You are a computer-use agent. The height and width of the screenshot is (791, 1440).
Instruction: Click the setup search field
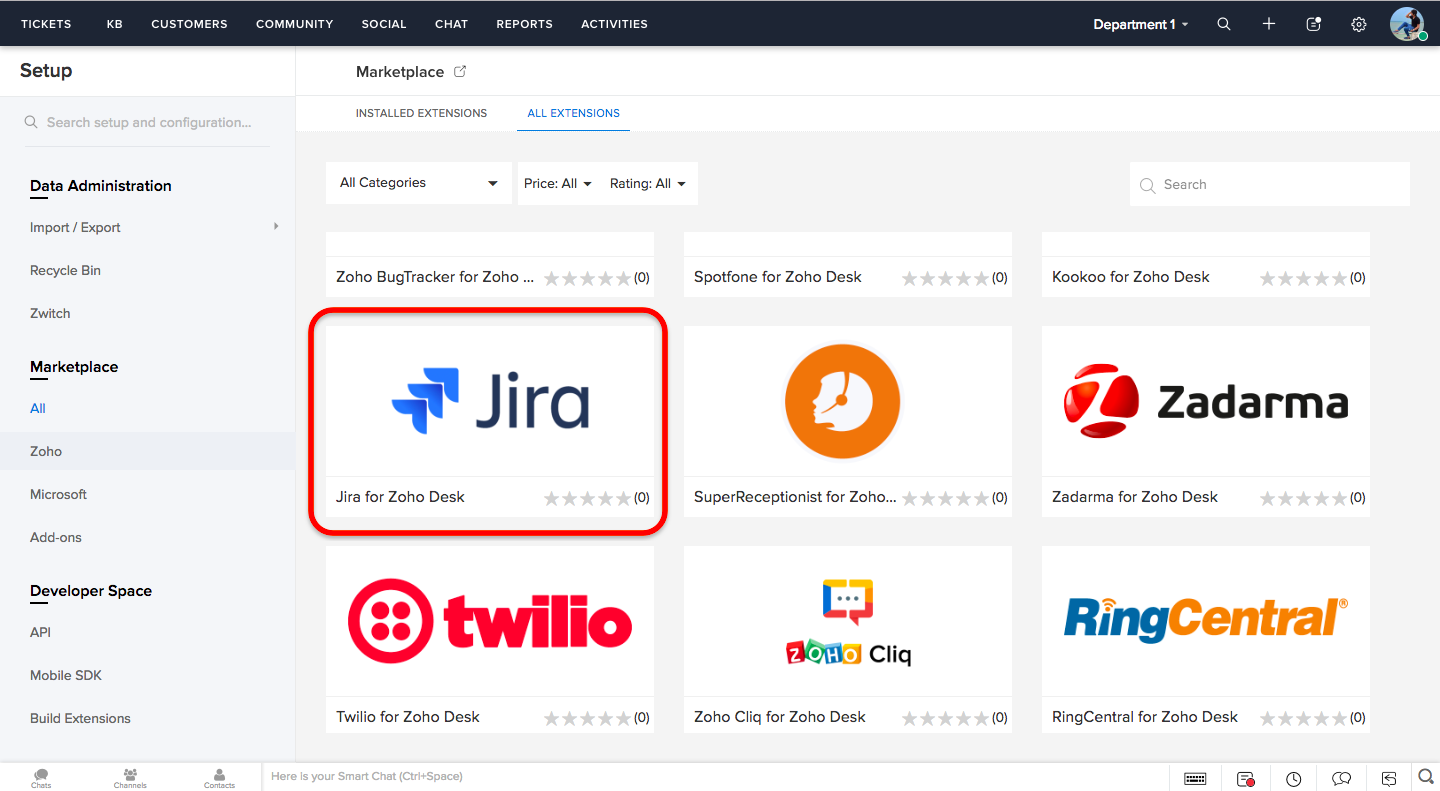(148, 122)
